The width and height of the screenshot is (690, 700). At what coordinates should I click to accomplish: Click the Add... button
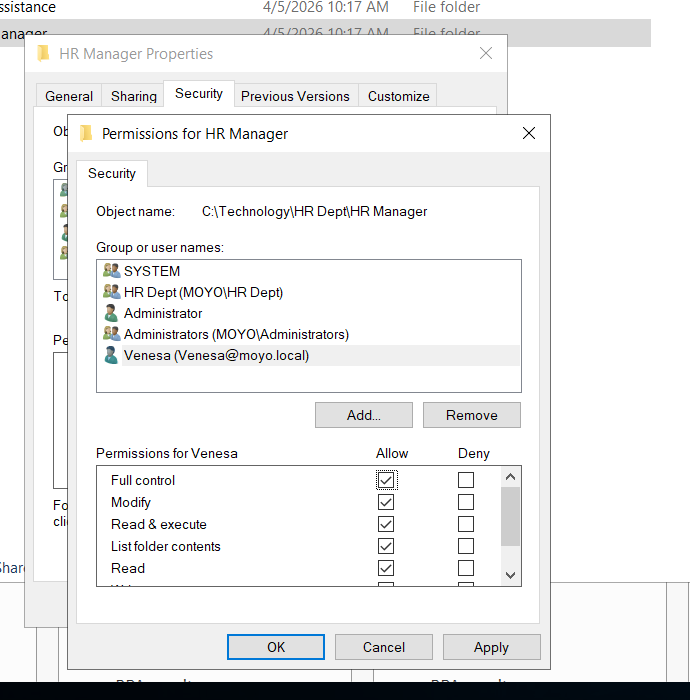click(364, 415)
